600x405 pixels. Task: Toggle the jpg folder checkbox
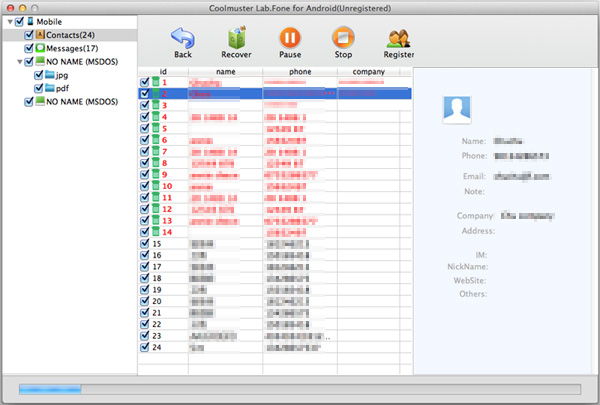[x=38, y=75]
